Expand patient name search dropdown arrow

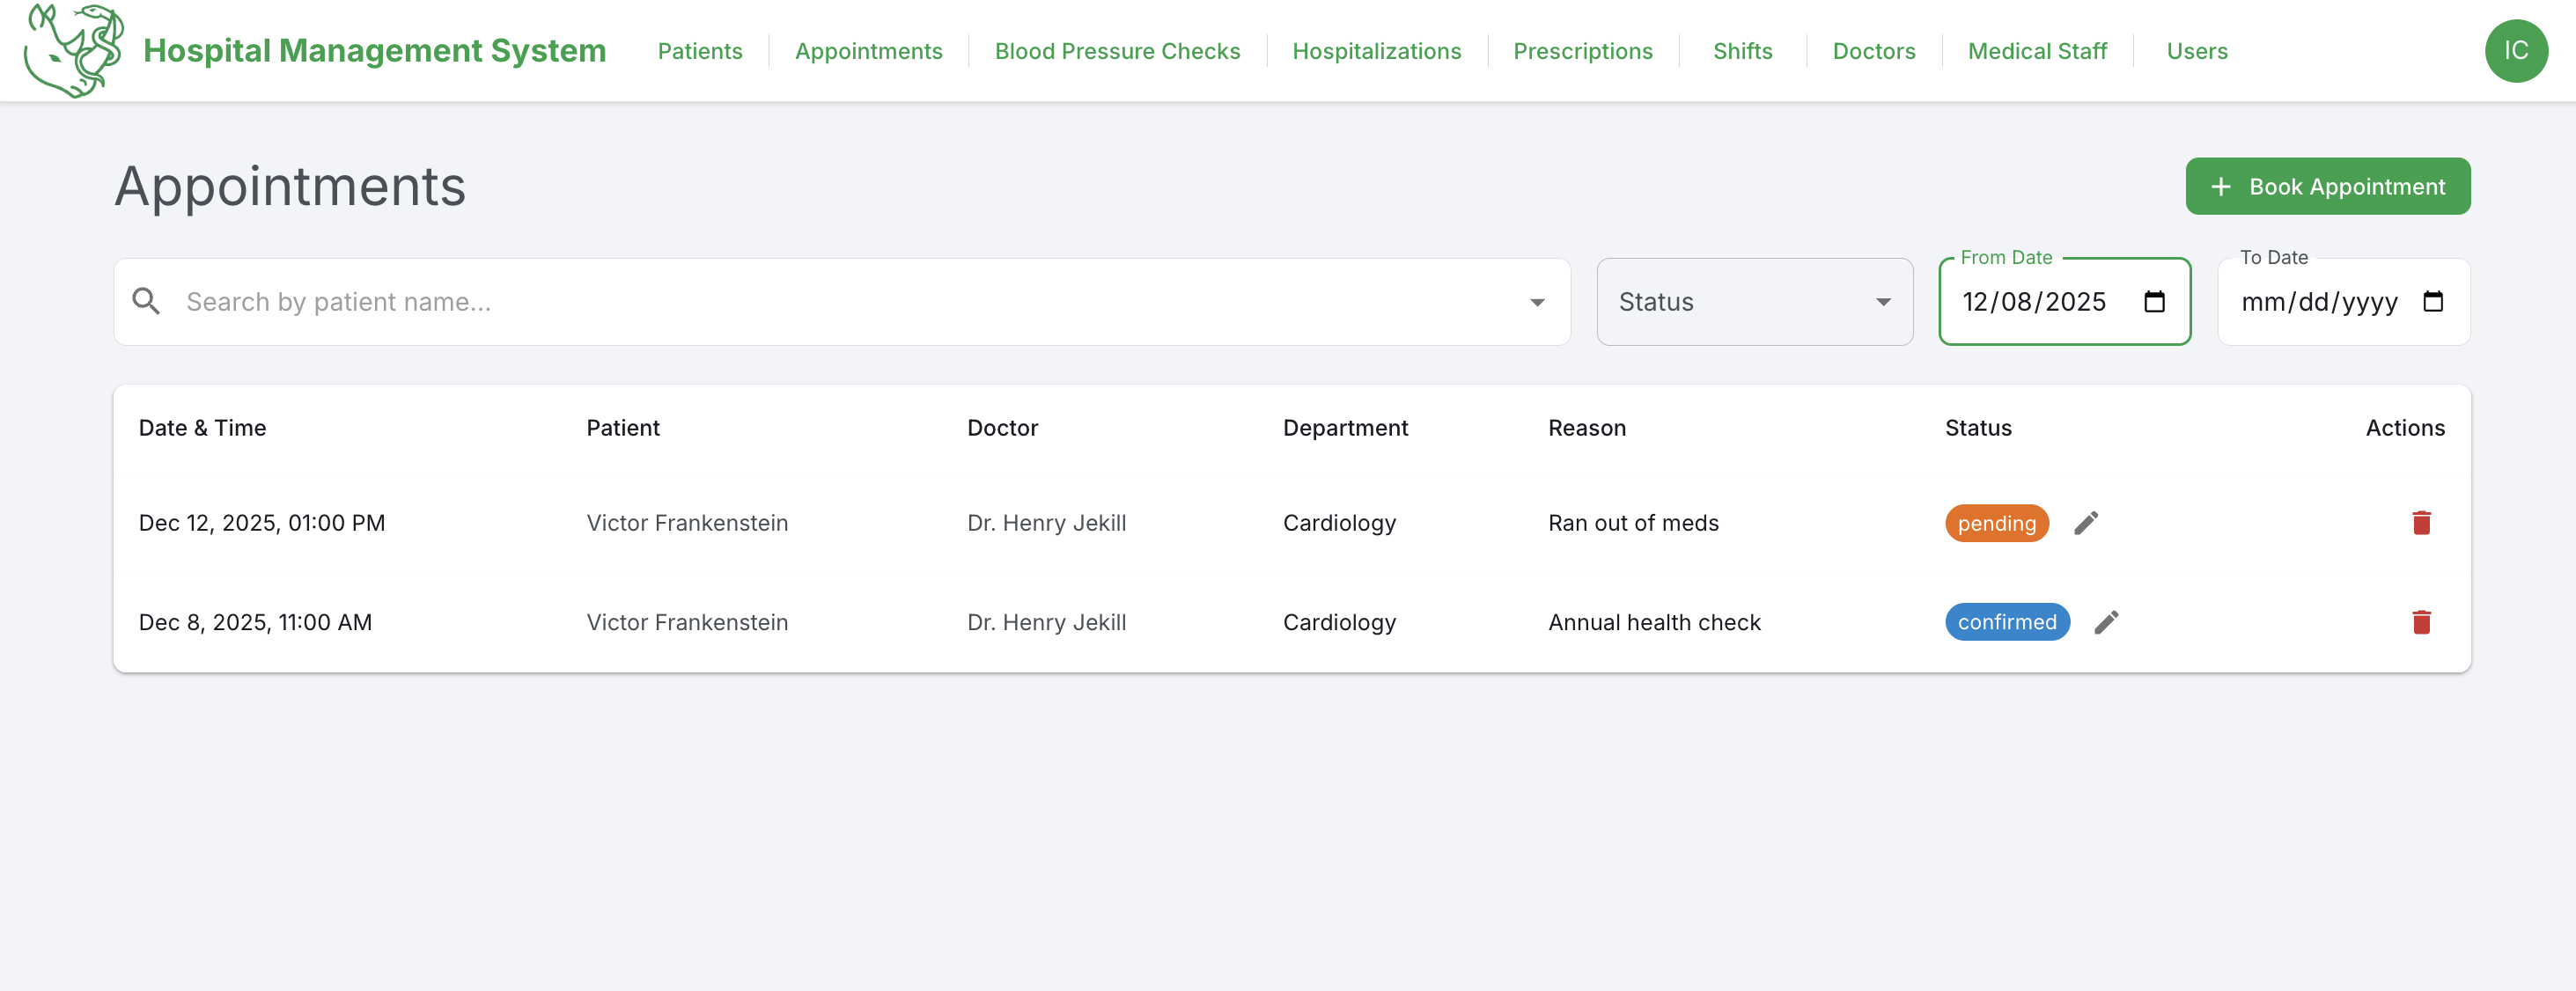1536,302
